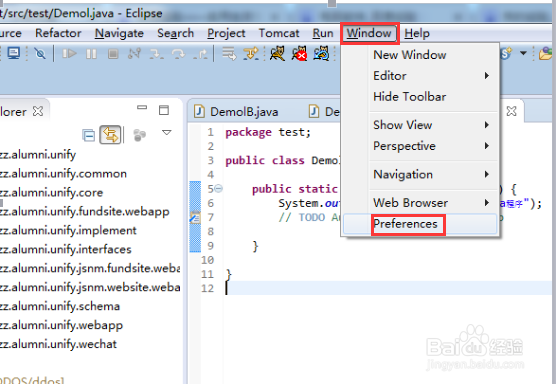Open toolbar dropdown arrow at right
This screenshot has height=384, width=556.
tap(523, 53)
